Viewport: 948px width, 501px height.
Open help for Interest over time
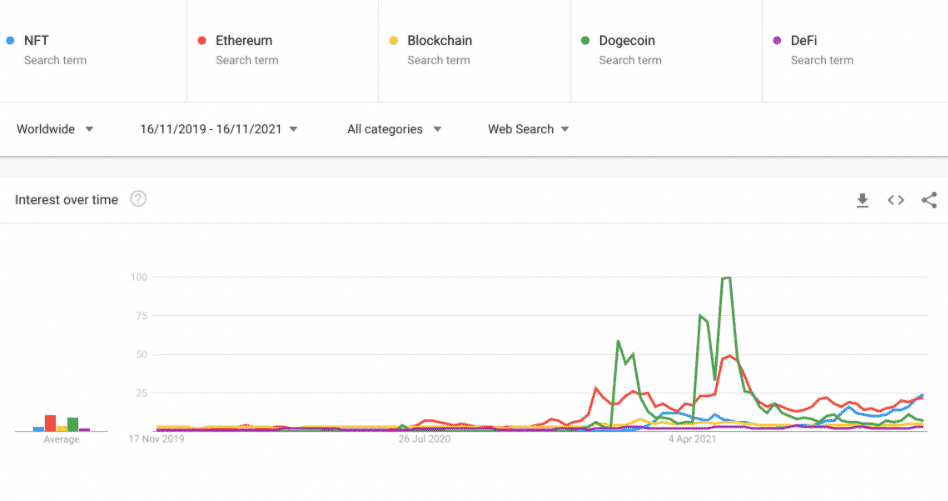[x=138, y=199]
